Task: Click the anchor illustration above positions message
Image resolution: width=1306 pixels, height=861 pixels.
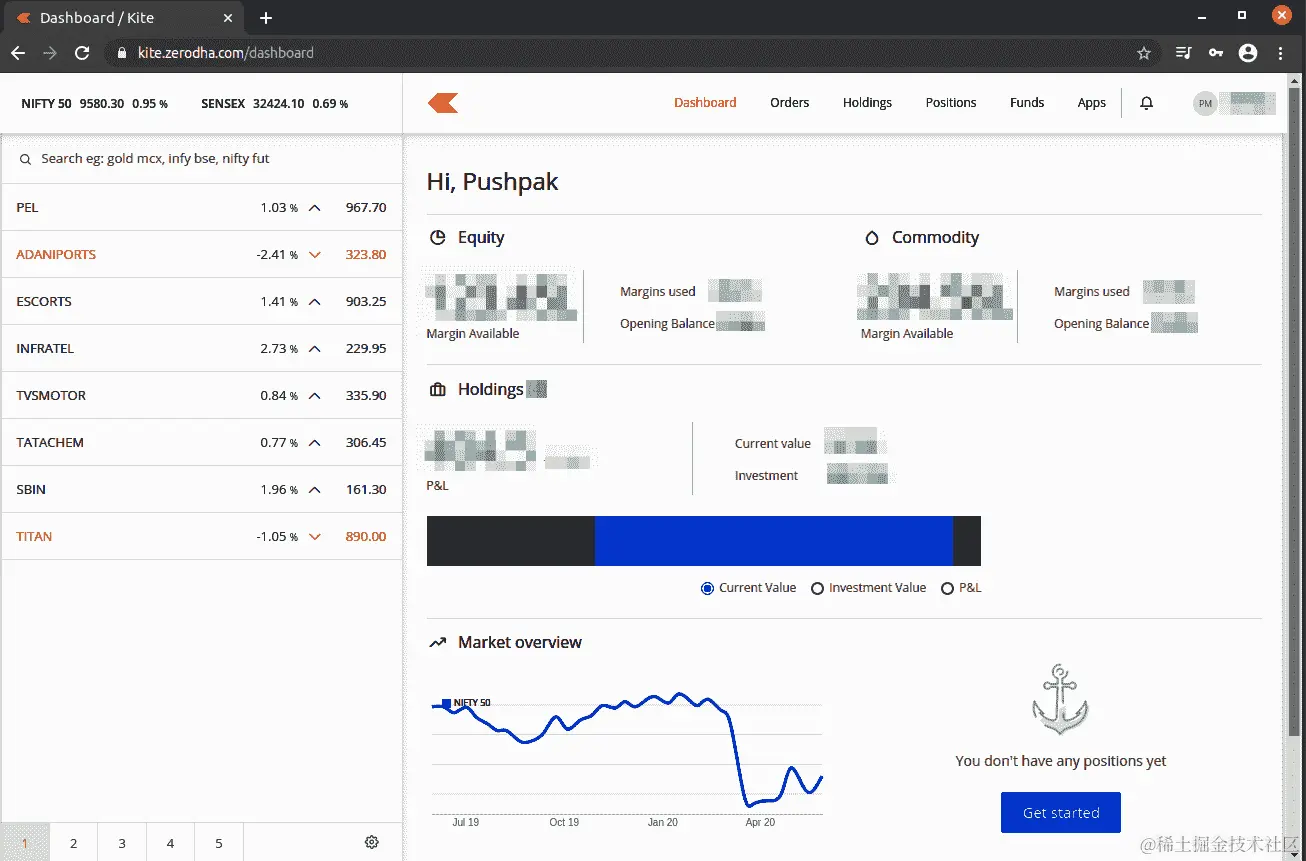Action: (1060, 699)
